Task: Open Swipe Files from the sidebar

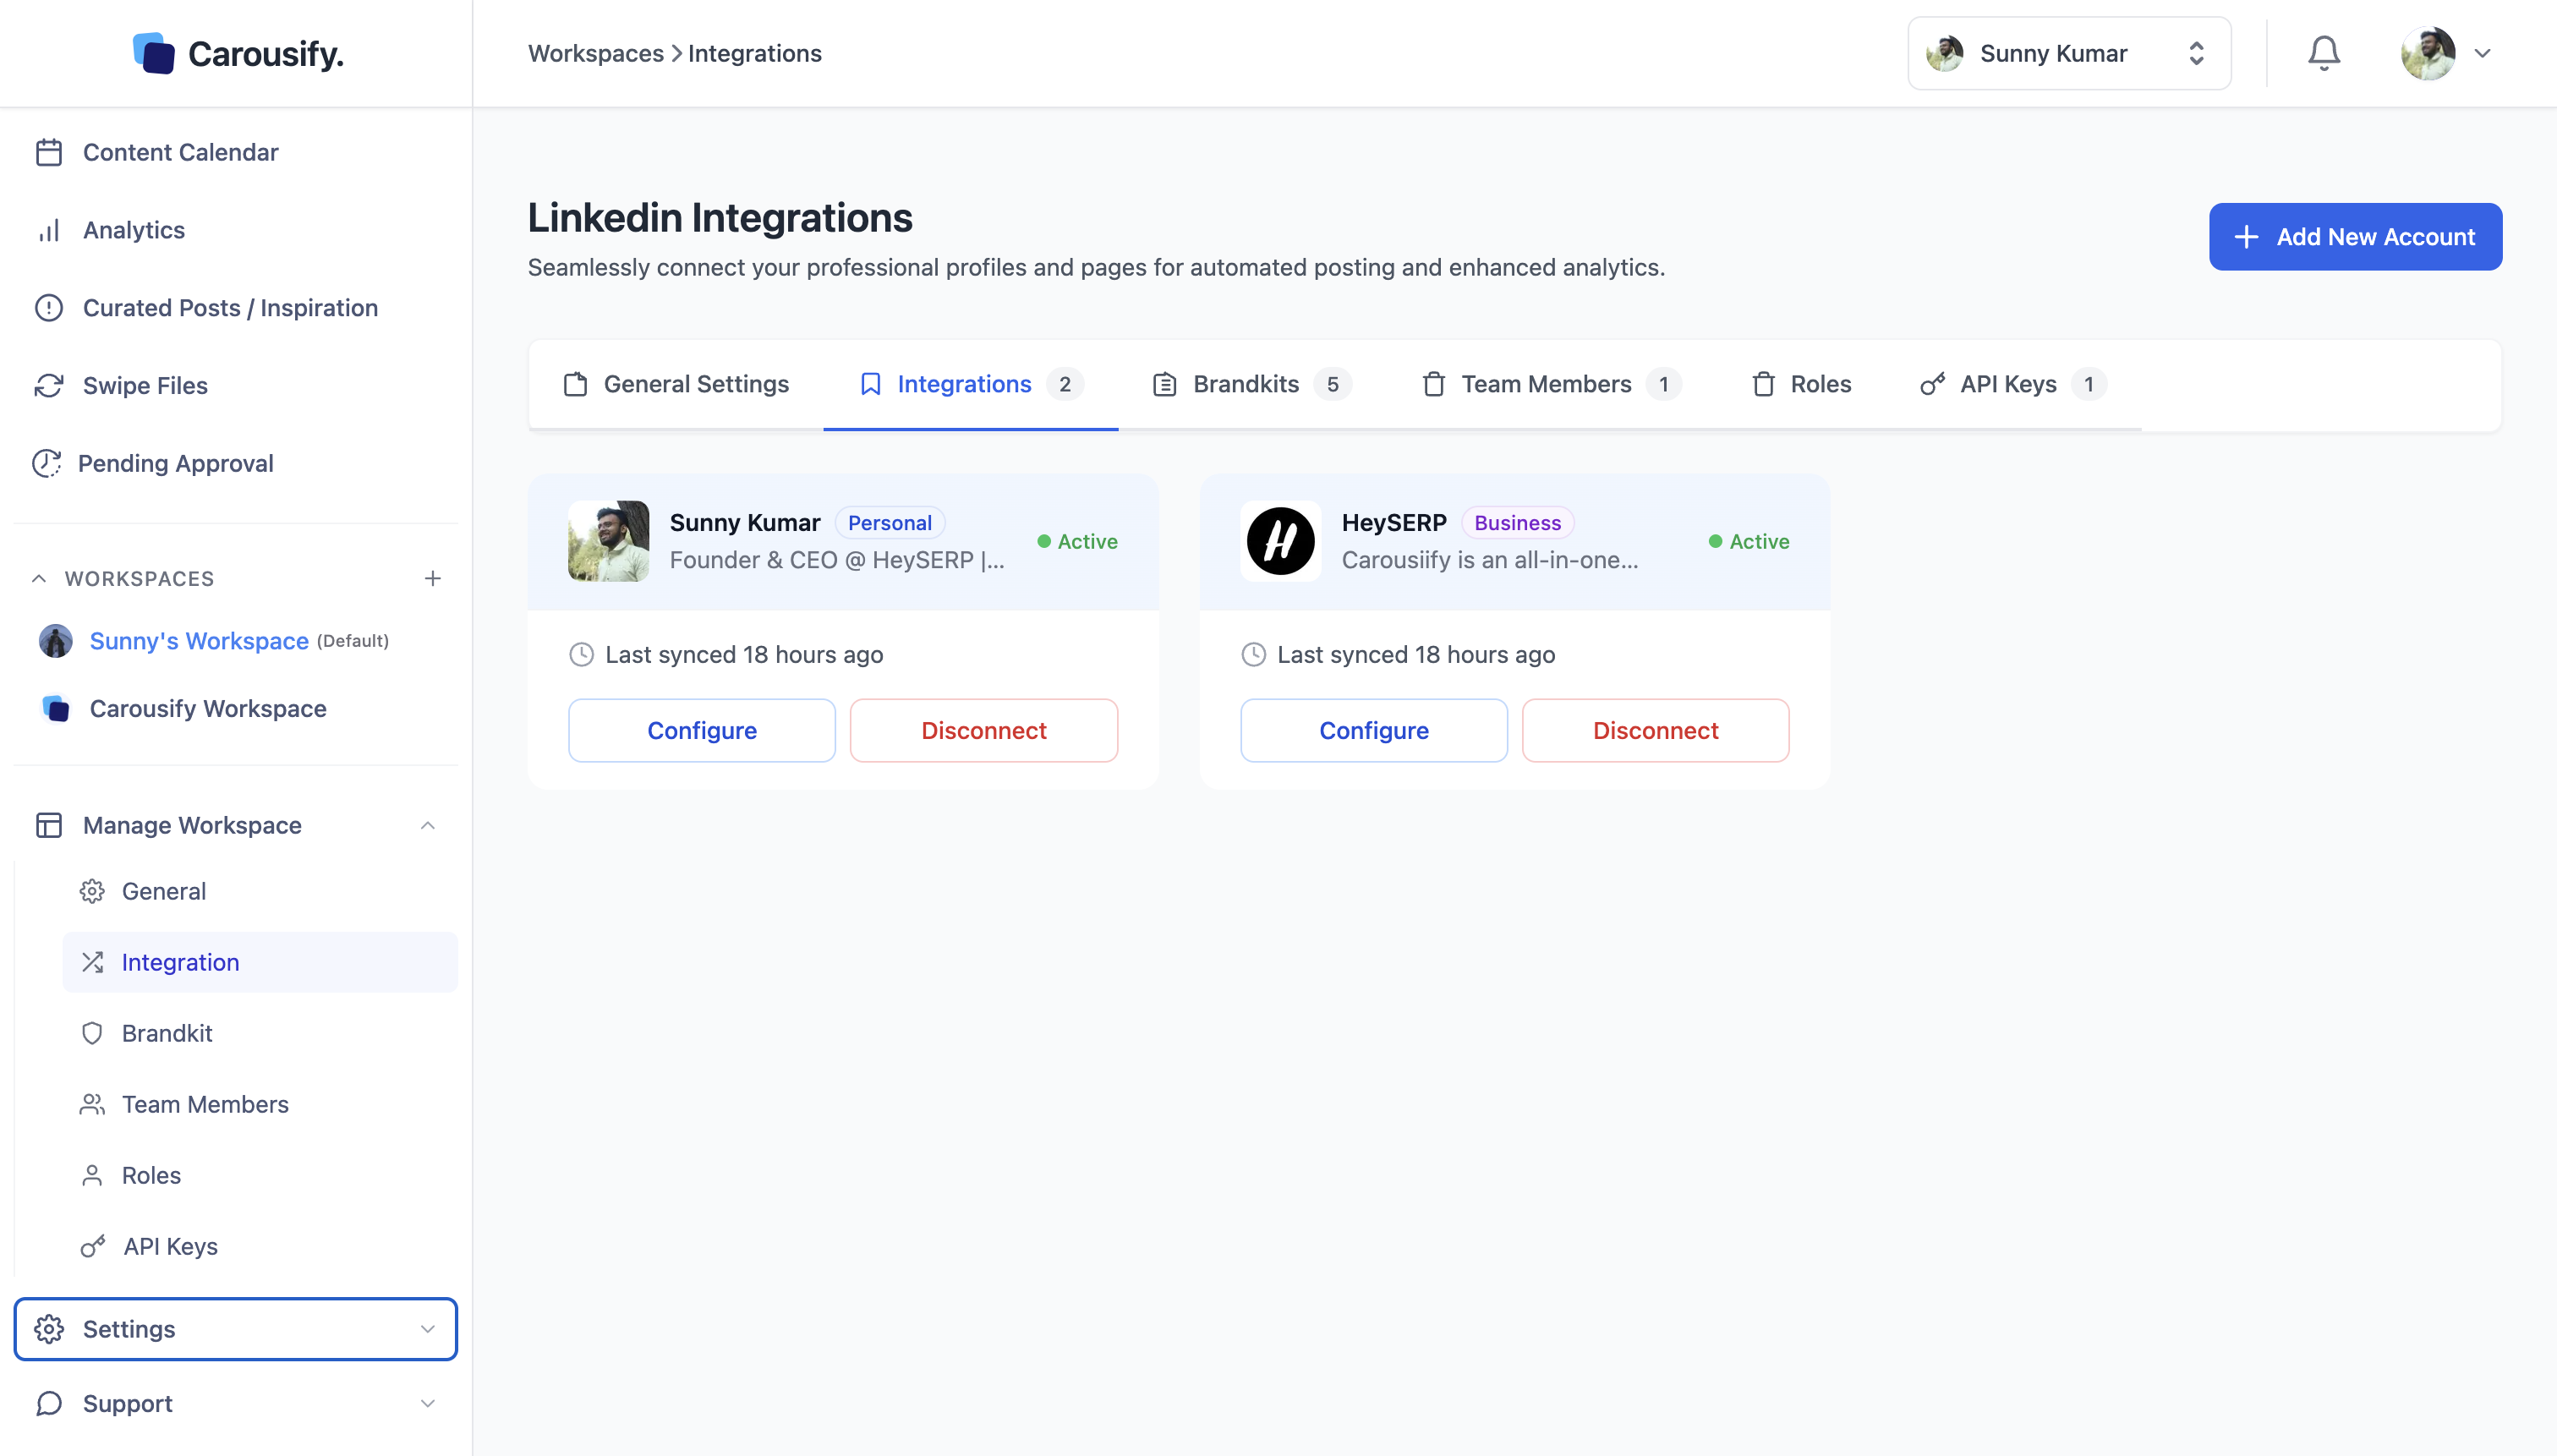Action: pos(145,386)
